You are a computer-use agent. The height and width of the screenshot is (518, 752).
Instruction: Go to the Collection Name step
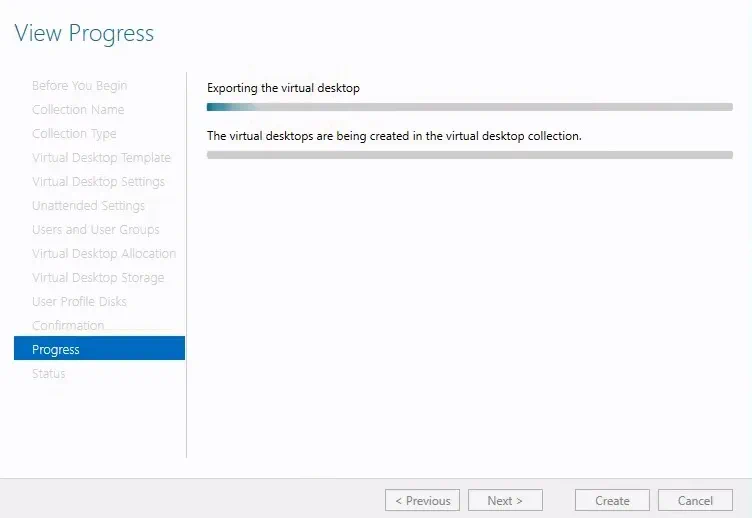(x=78, y=110)
